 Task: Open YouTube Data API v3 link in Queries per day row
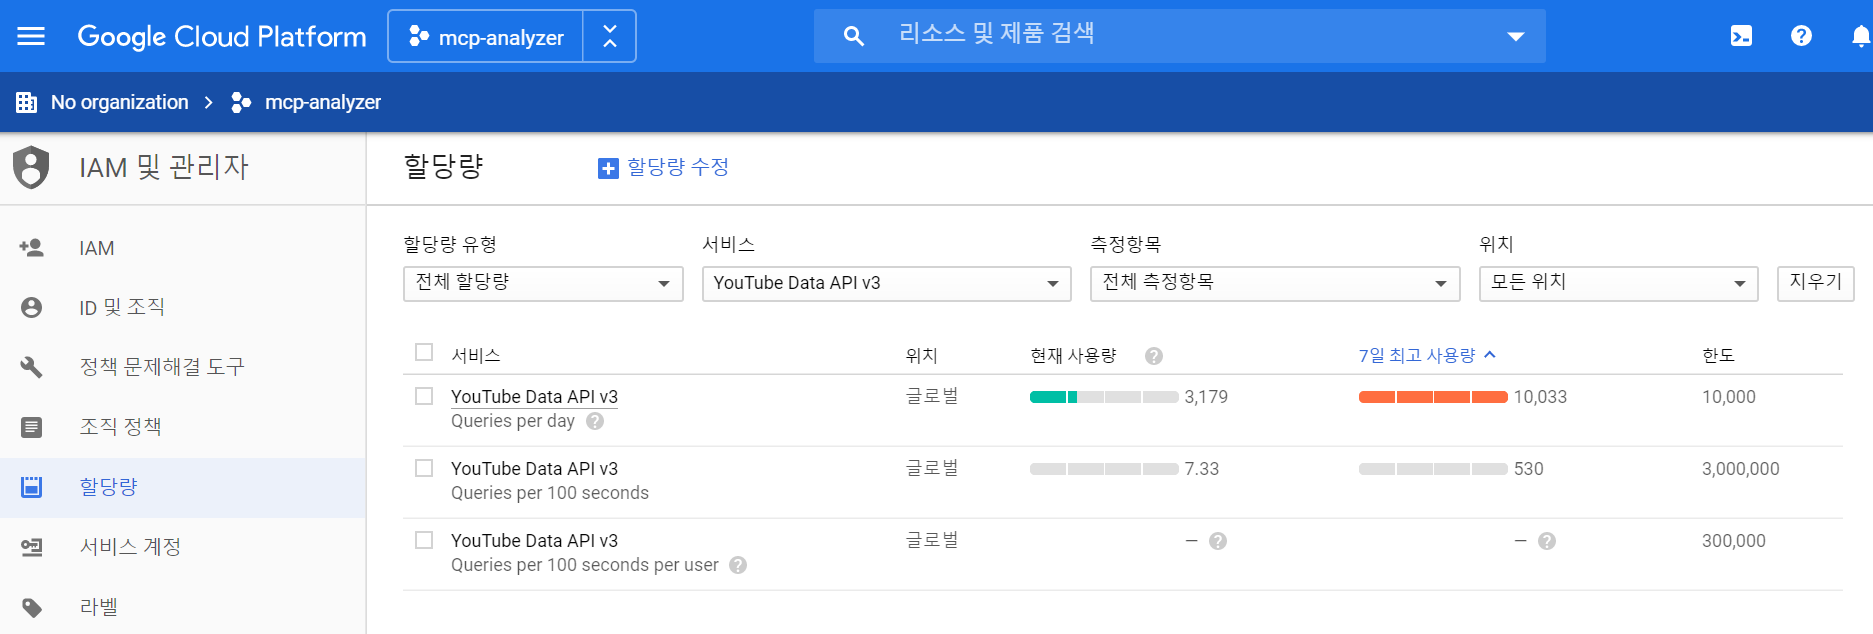[x=534, y=397]
